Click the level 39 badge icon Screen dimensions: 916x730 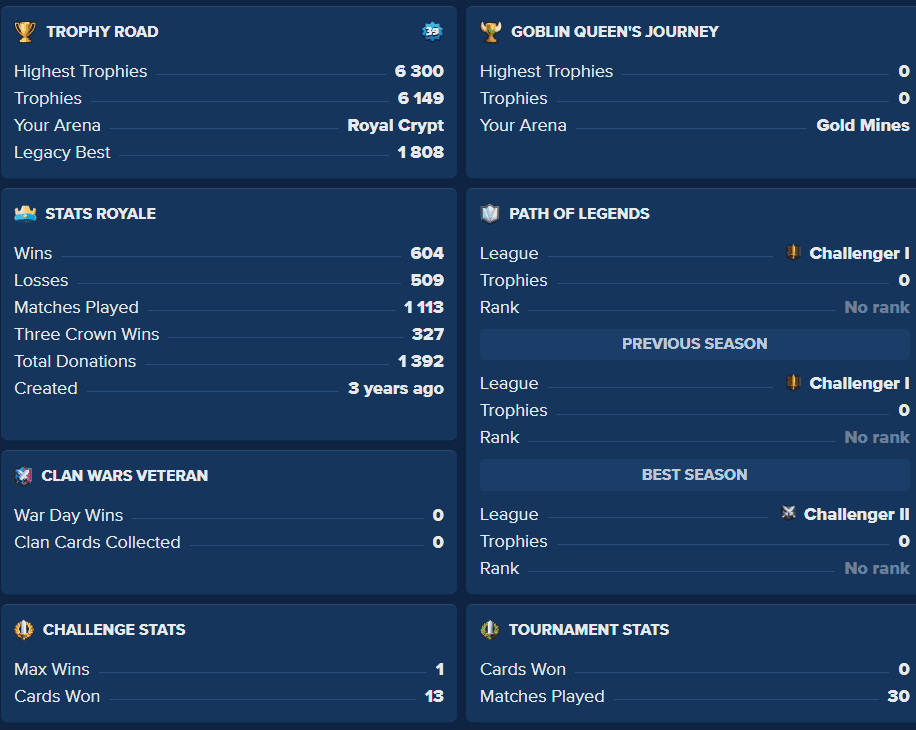[x=432, y=31]
